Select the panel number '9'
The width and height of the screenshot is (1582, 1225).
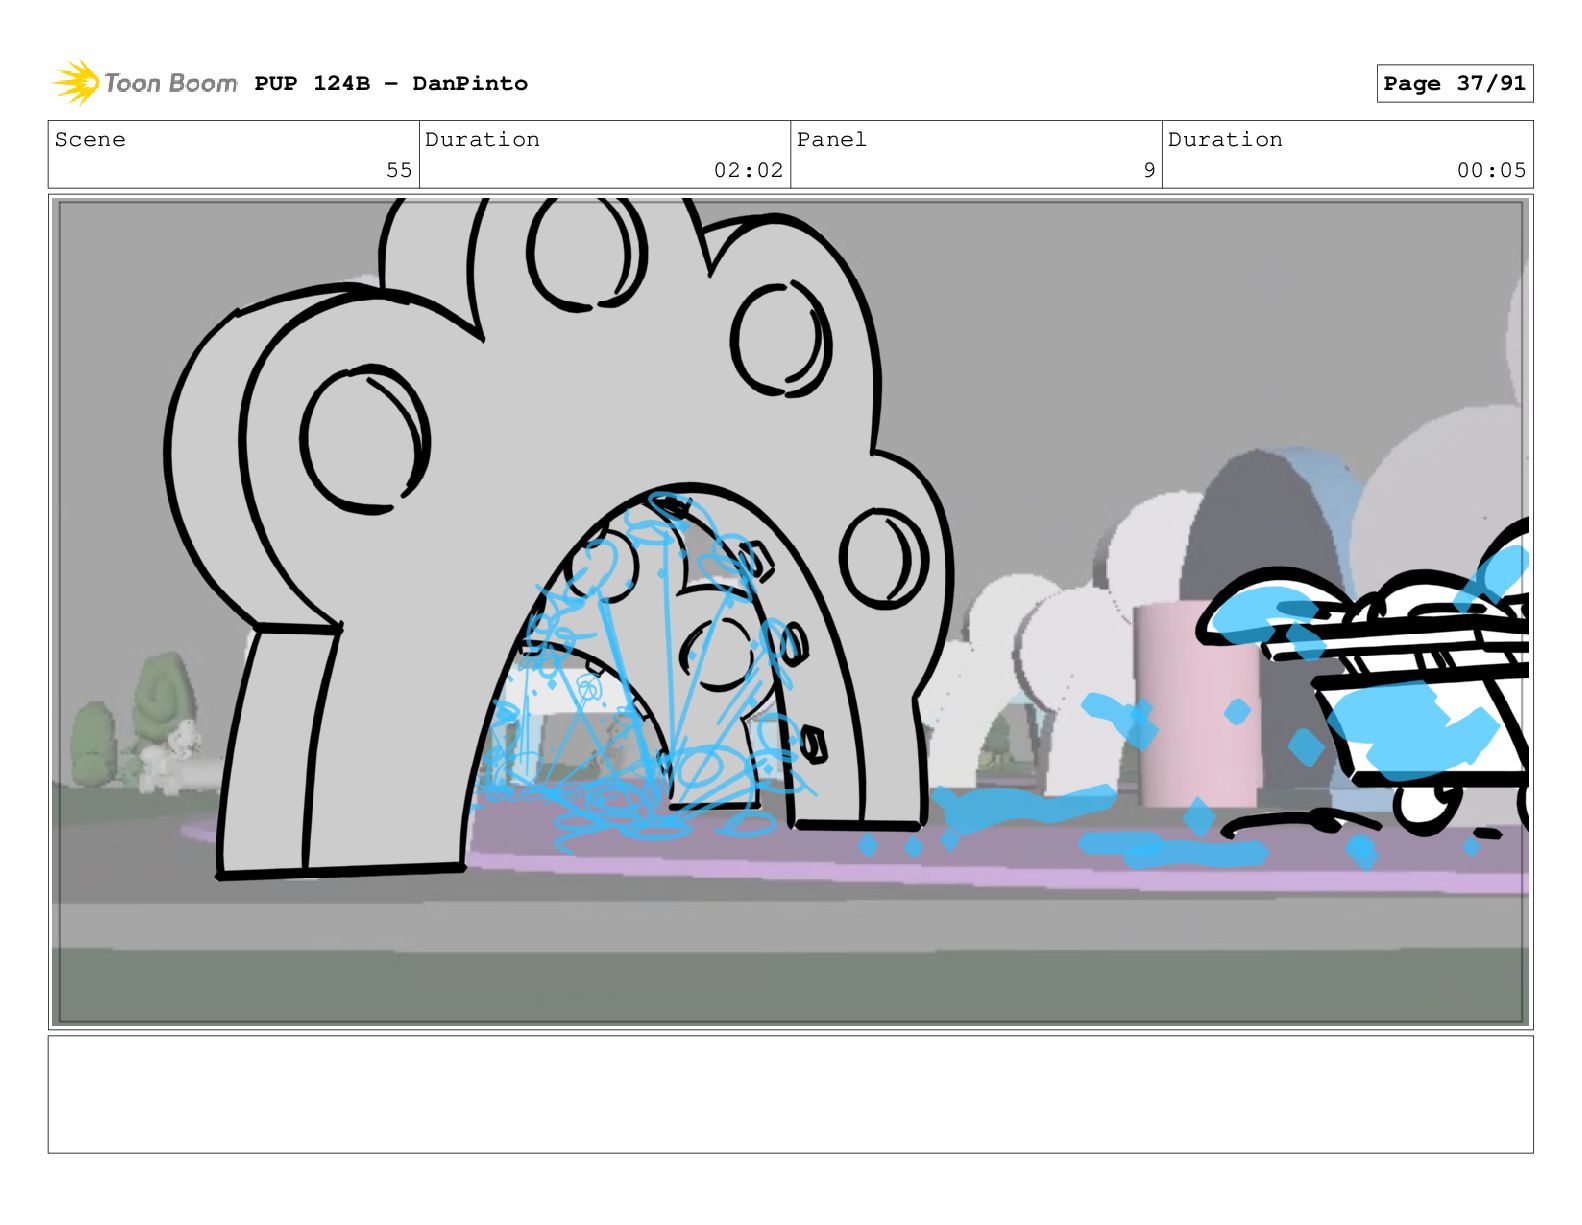[x=1149, y=171]
